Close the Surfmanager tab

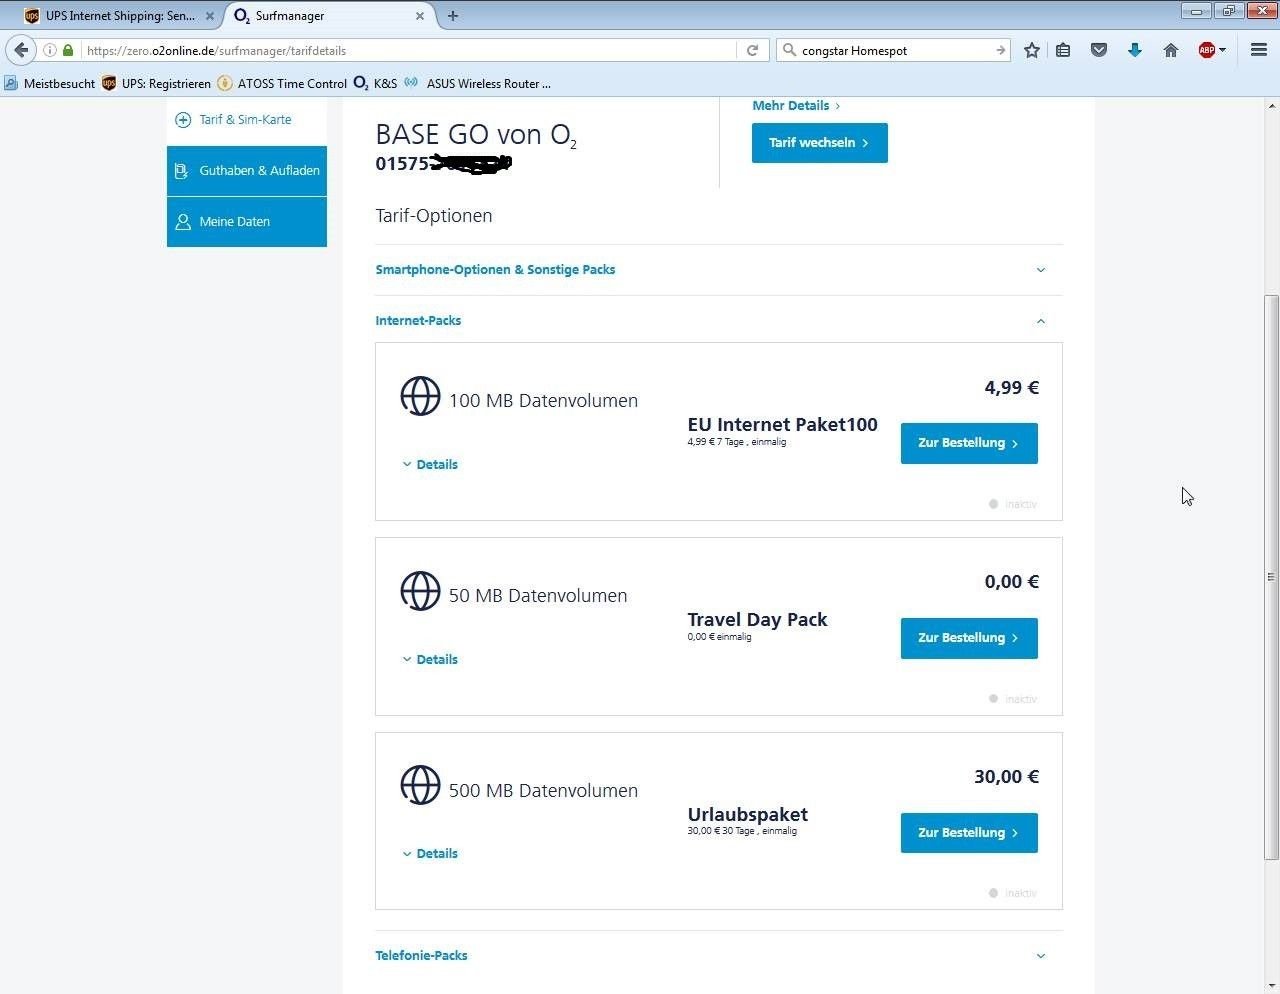420,16
